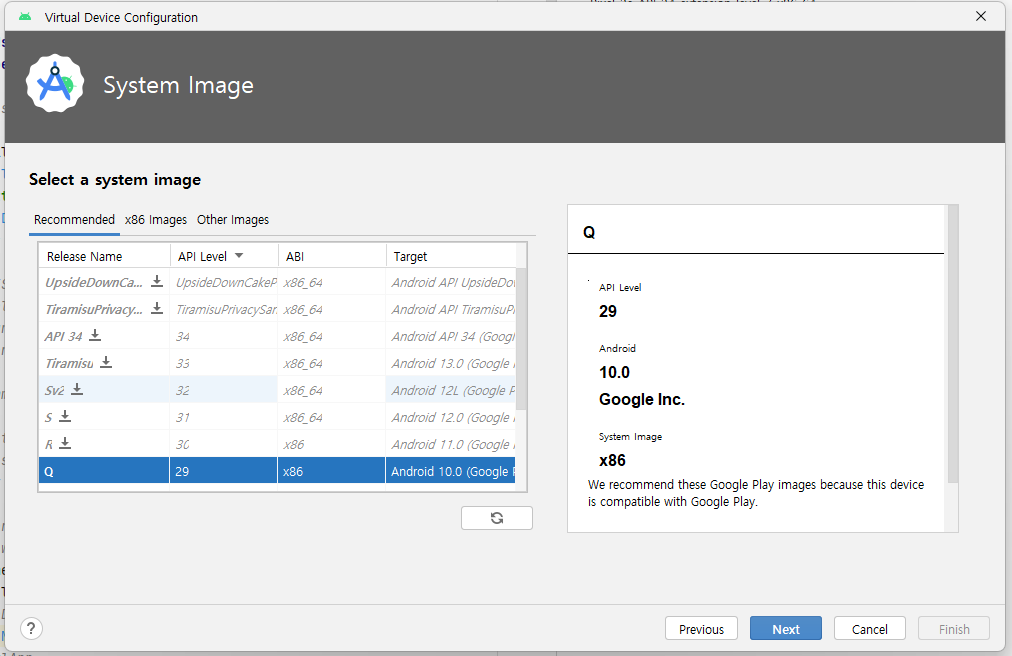This screenshot has height=656, width=1012.
Task: Click the UpsideDownCakeP API level cell
Action: [223, 282]
